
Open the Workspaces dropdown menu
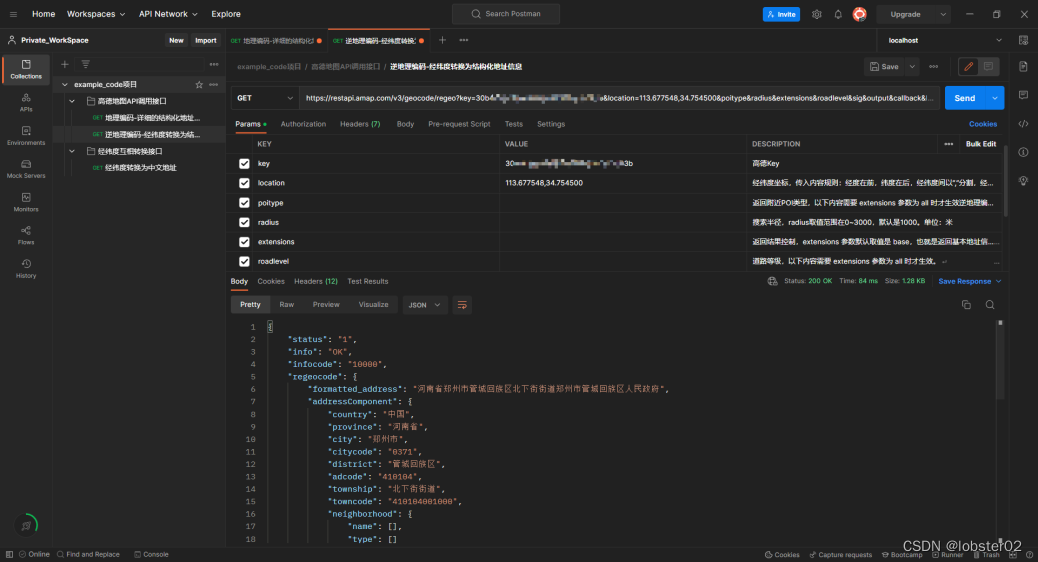click(95, 14)
